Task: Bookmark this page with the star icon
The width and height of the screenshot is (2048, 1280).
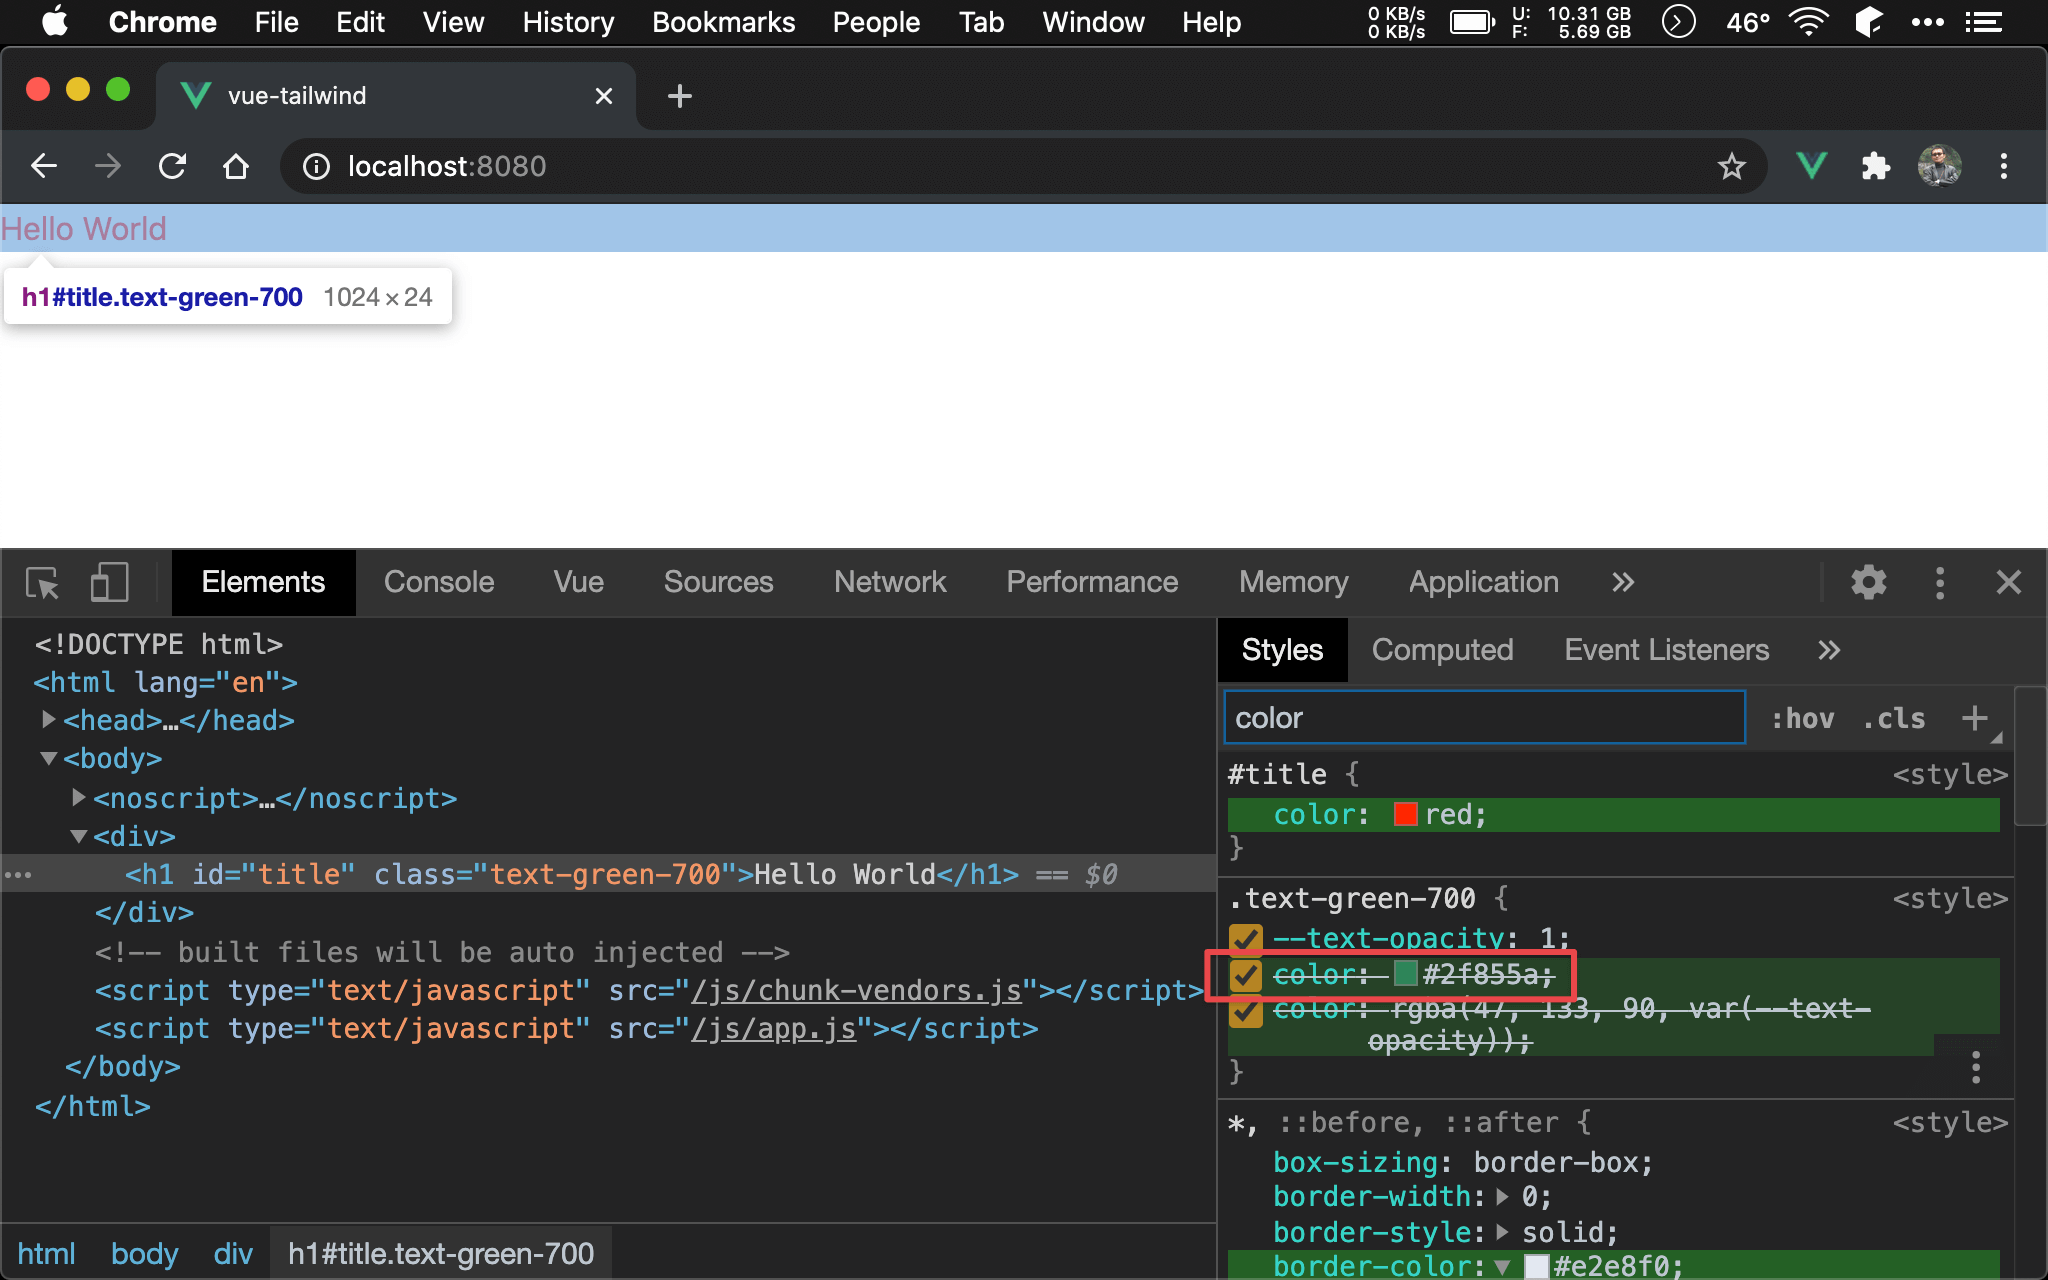Action: (1731, 166)
